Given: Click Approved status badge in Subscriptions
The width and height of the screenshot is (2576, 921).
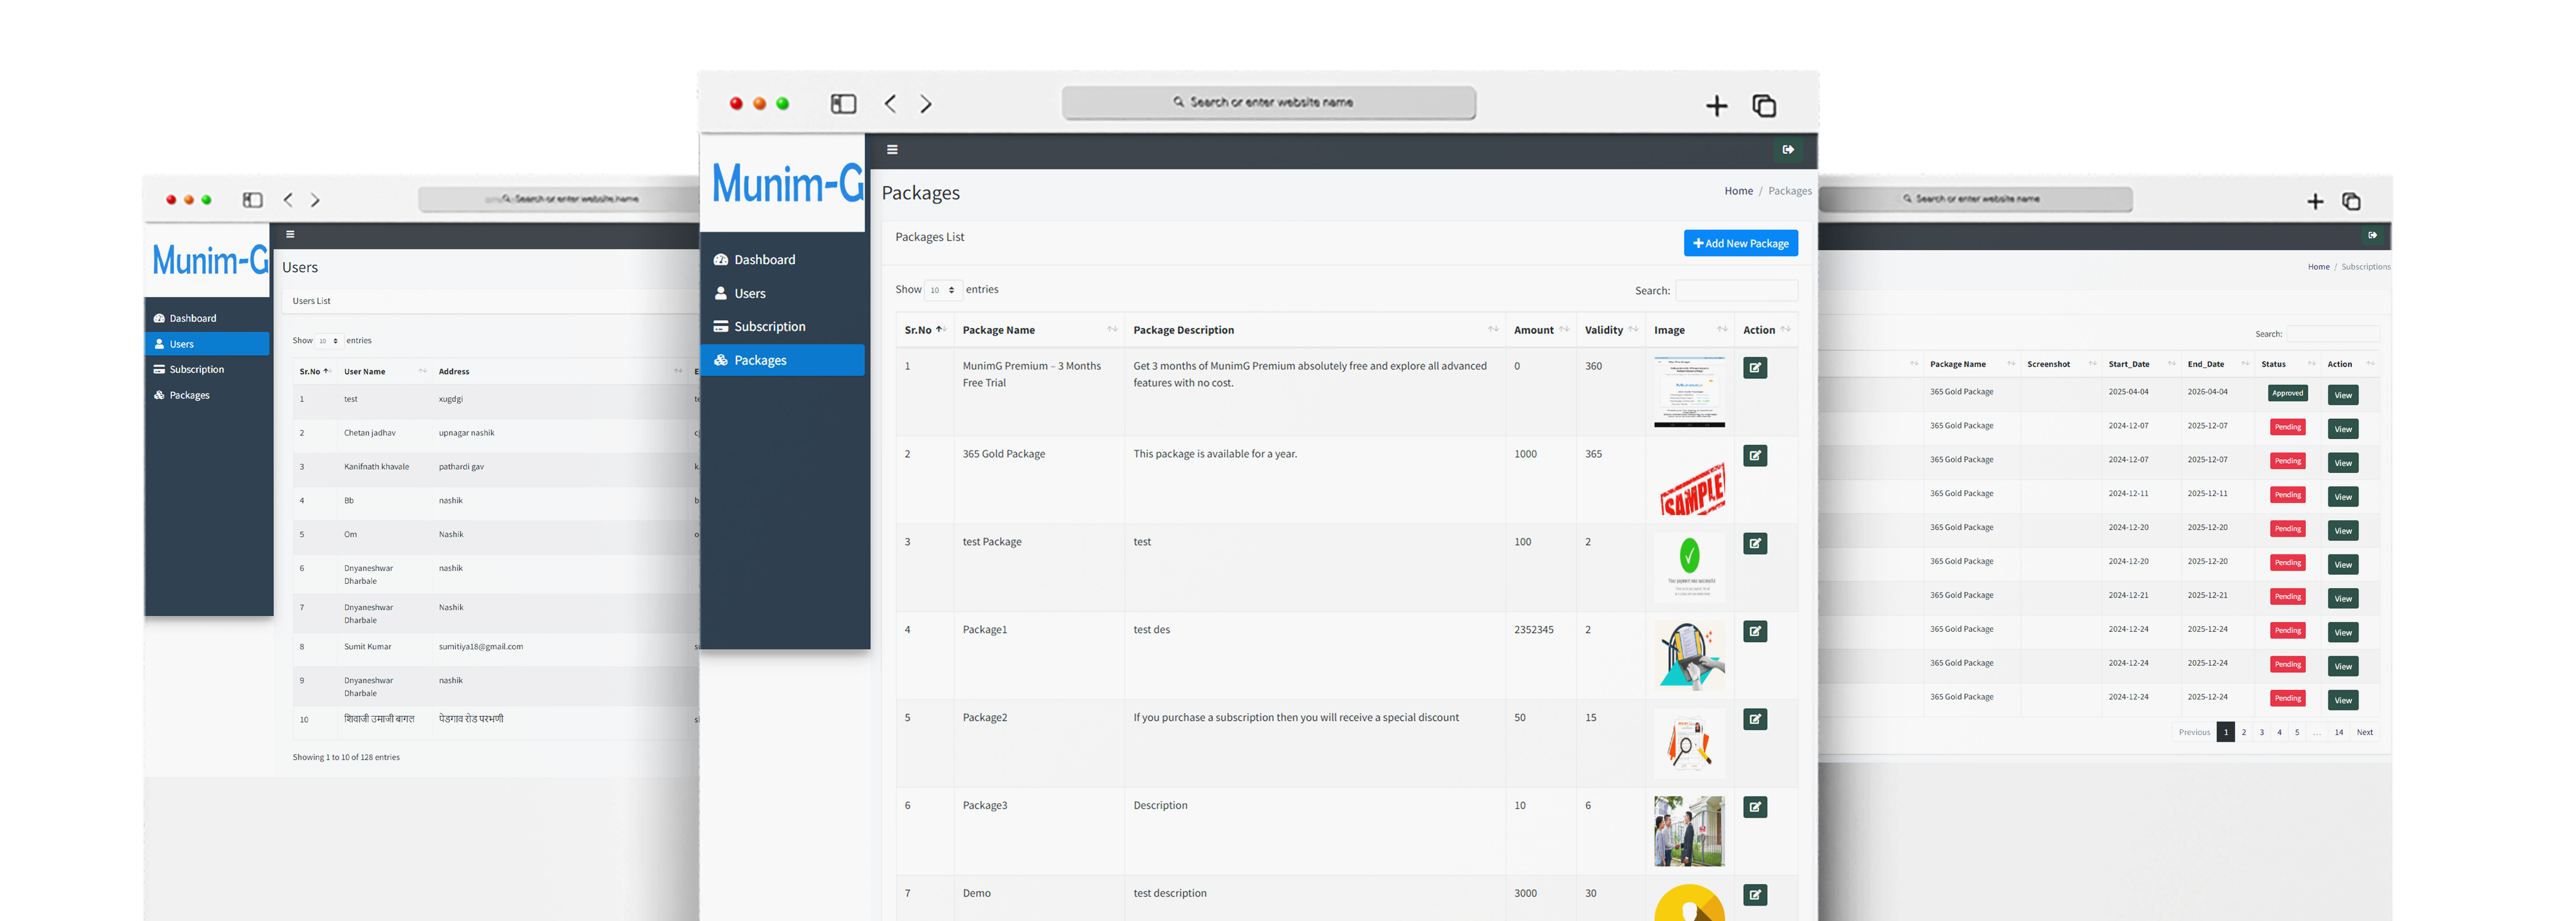Looking at the screenshot, I should tap(2287, 394).
